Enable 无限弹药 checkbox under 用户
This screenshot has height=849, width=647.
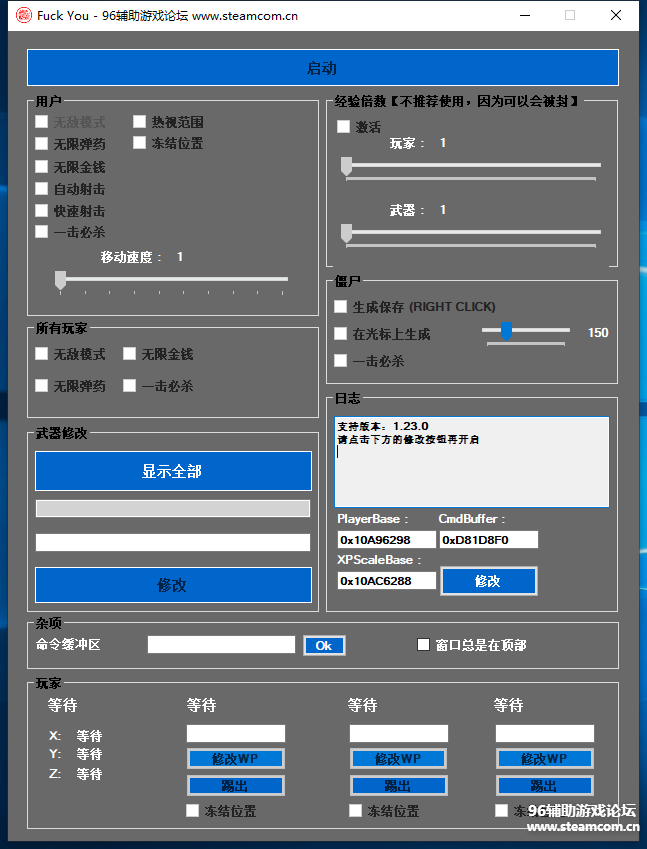click(x=42, y=143)
